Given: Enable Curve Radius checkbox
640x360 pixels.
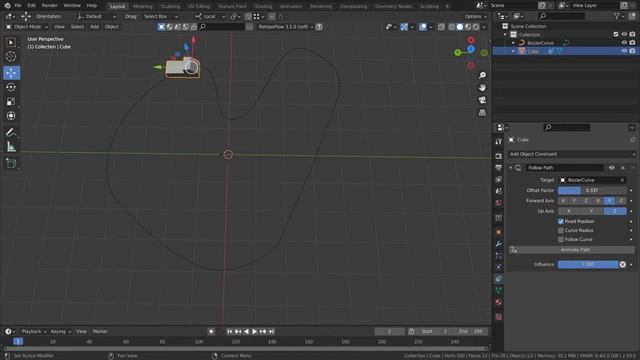Looking at the screenshot, I should [x=561, y=230].
